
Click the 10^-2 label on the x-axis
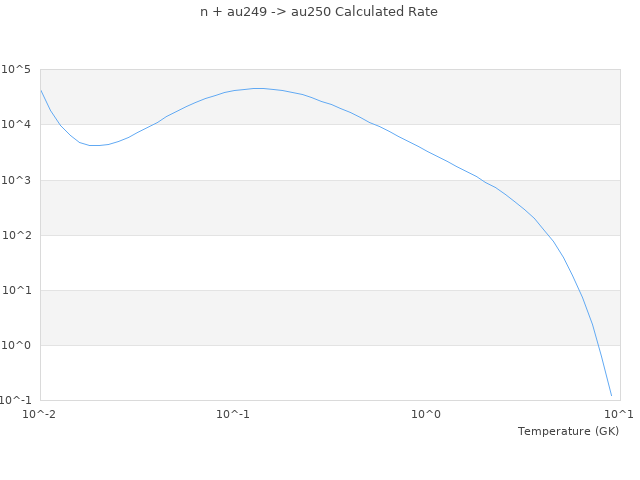coord(40,414)
